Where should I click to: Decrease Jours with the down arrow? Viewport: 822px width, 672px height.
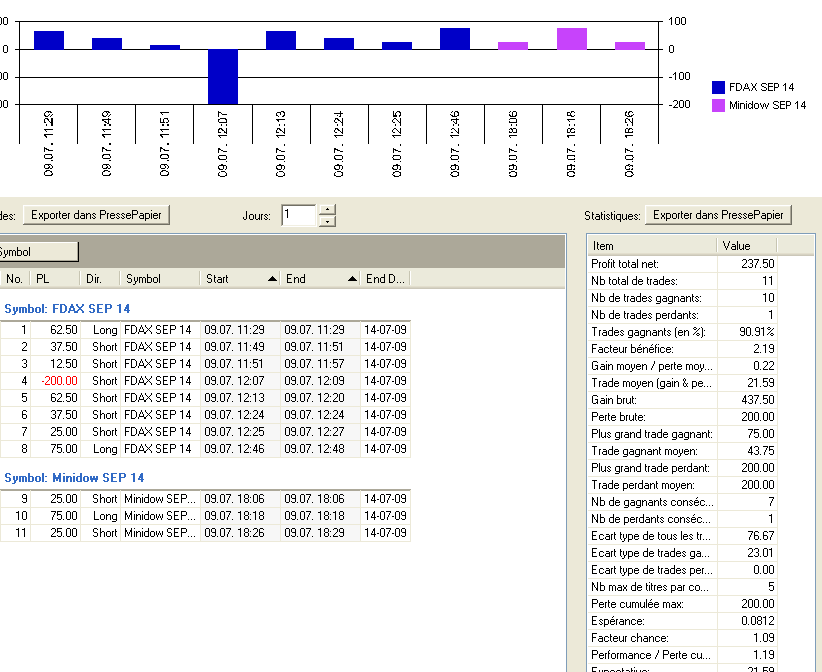(327, 221)
